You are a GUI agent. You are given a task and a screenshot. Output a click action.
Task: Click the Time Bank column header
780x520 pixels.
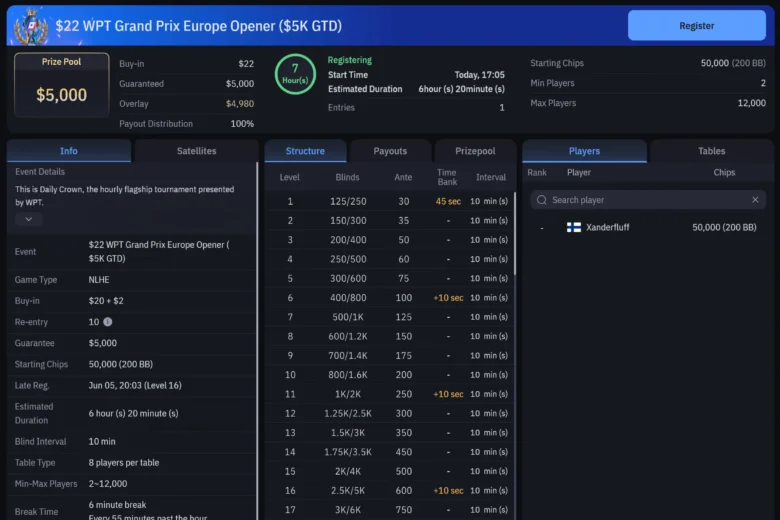(x=447, y=177)
